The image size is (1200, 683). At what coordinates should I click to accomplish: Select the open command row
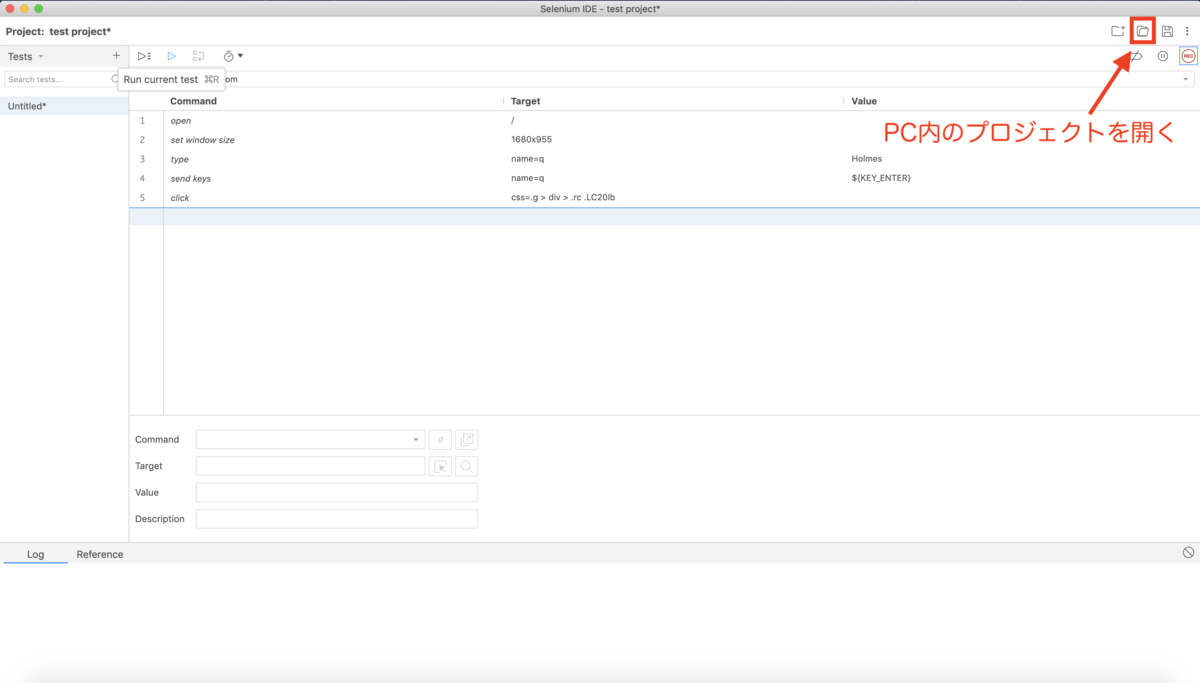(664, 120)
